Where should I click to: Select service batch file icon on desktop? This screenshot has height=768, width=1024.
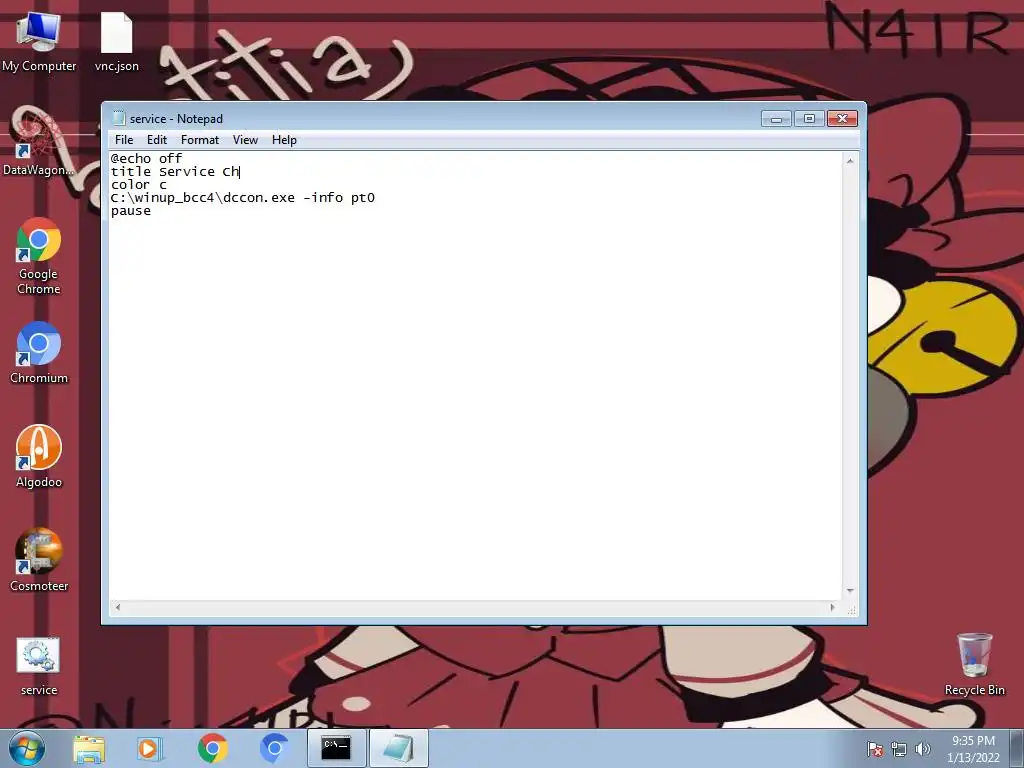click(39, 666)
